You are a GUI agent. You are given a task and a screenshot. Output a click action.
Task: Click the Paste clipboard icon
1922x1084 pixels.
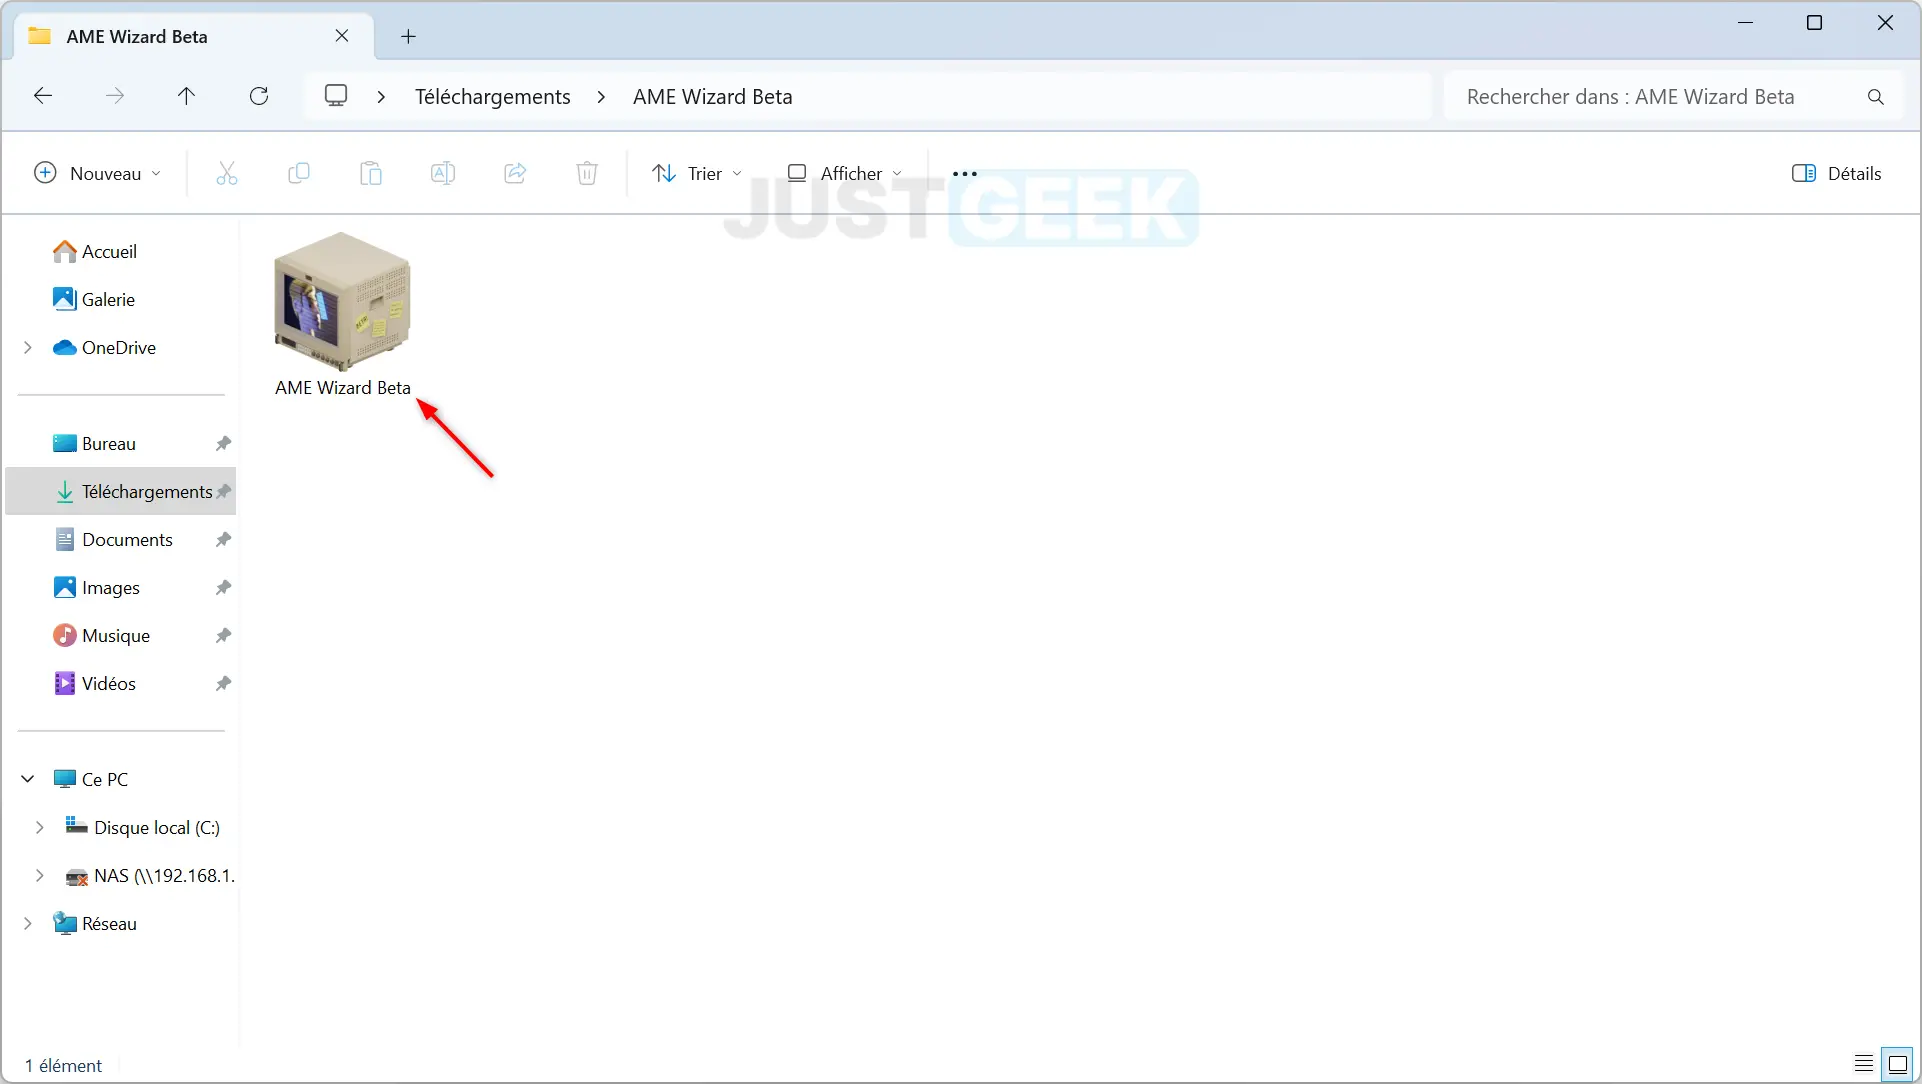click(x=371, y=173)
